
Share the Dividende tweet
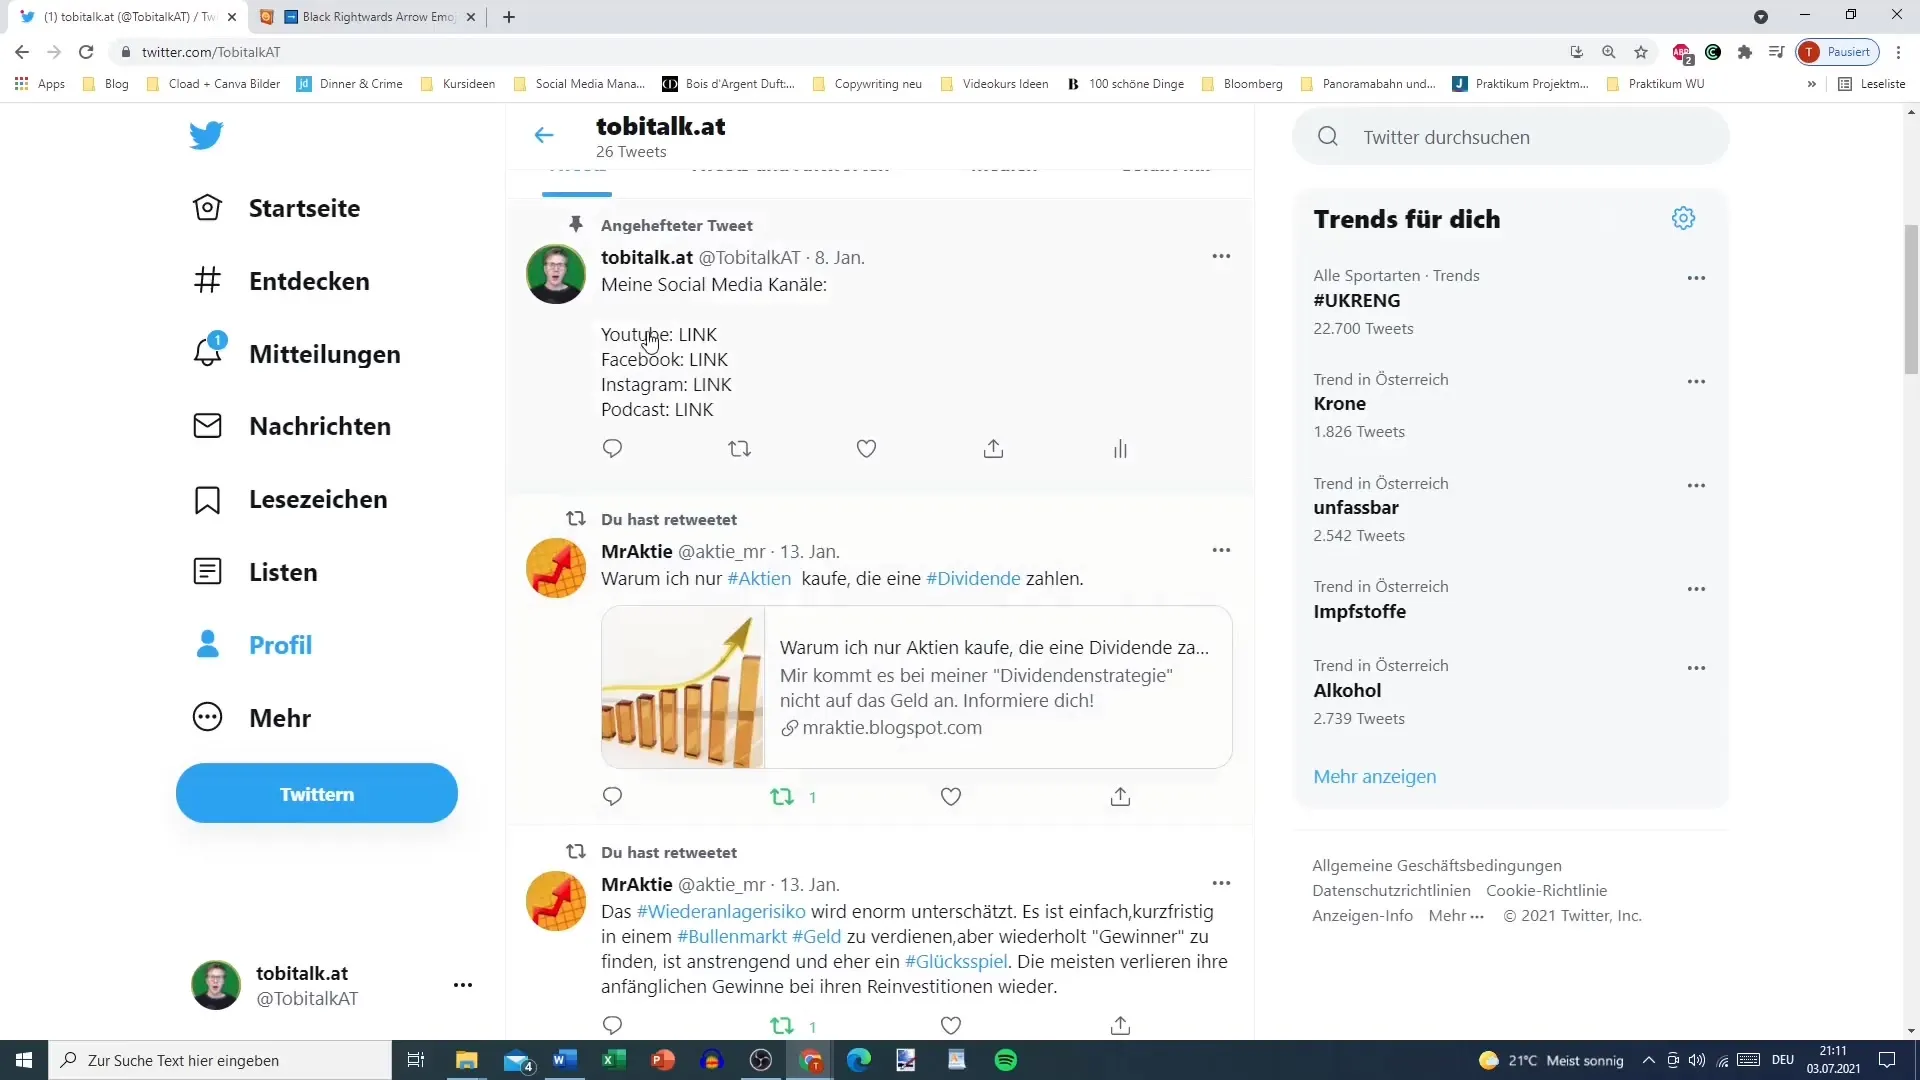tap(1120, 797)
